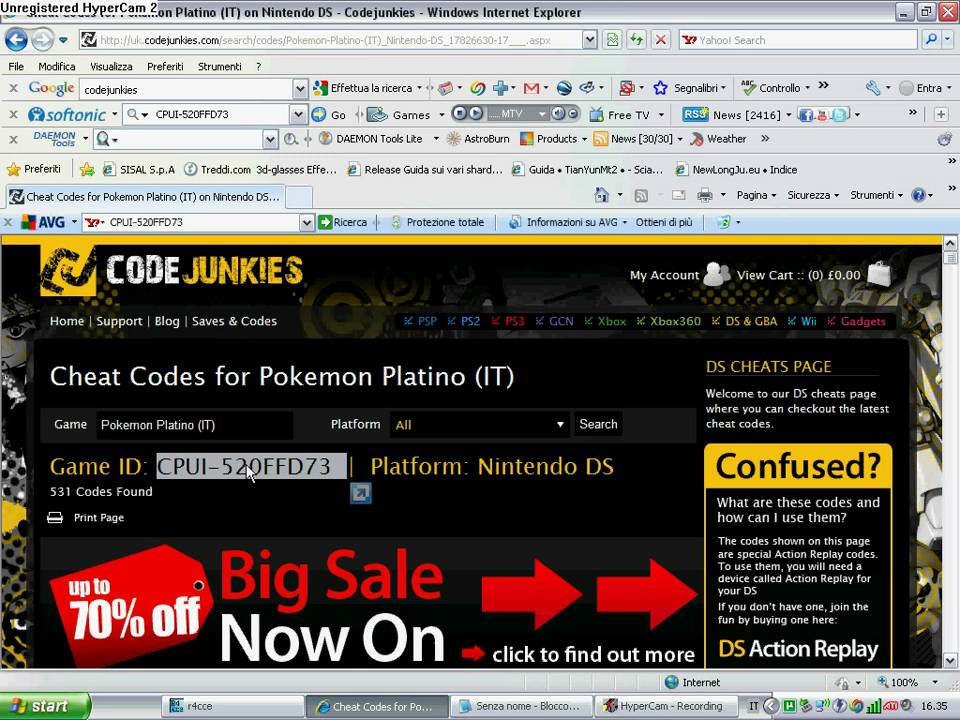Click the Home page house icon
The image size is (960, 720).
[602, 195]
